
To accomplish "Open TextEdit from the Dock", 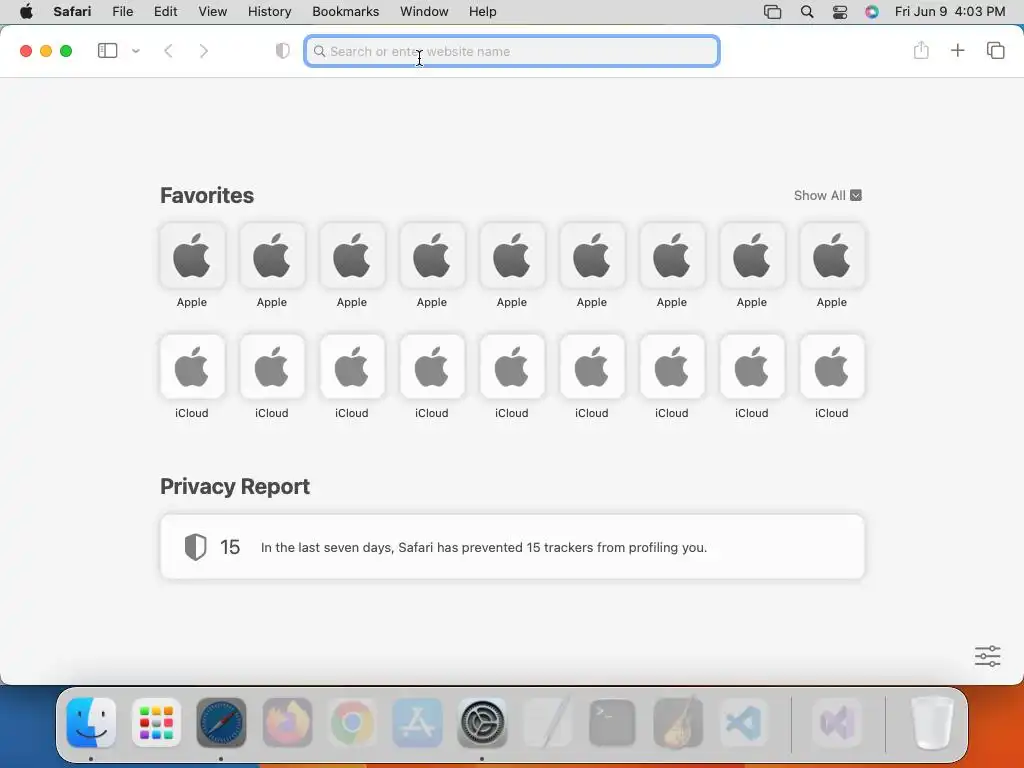I will pos(547,722).
